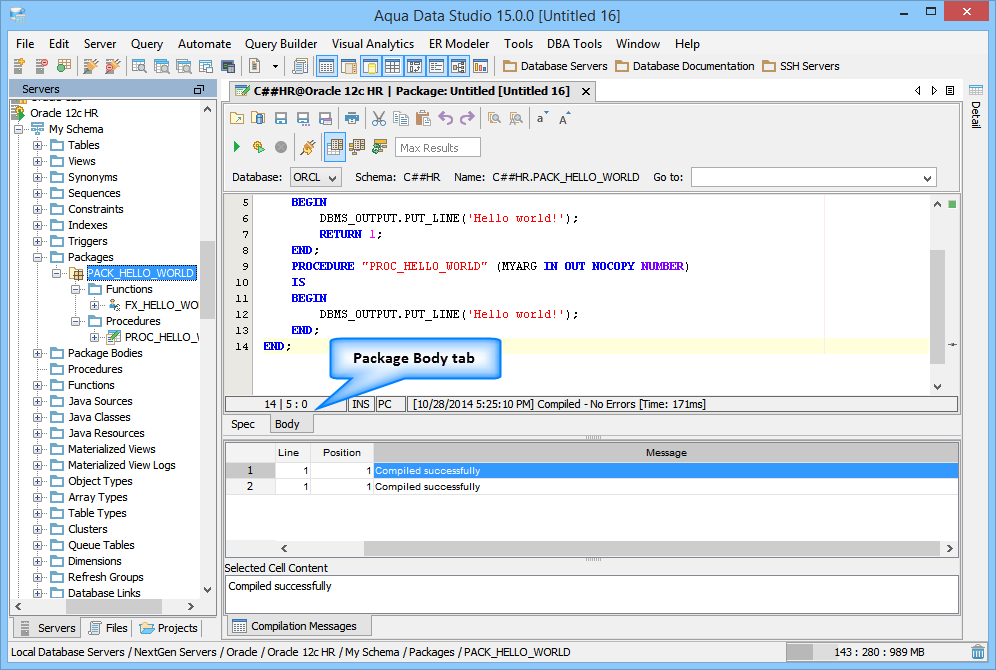The image size is (996, 670).
Task: Open the SSH Servers shortcut
Action: [x=800, y=66]
